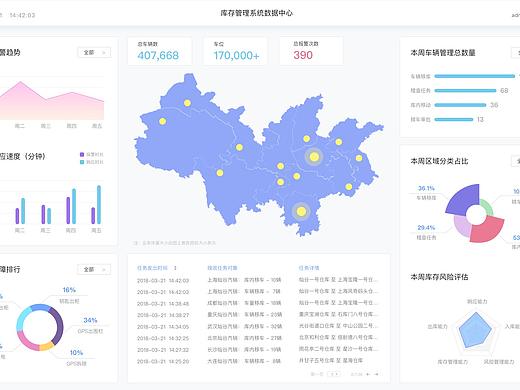This screenshot has height=390, width=520.
Task: Click the 任务详情 column header
Action: (309, 268)
